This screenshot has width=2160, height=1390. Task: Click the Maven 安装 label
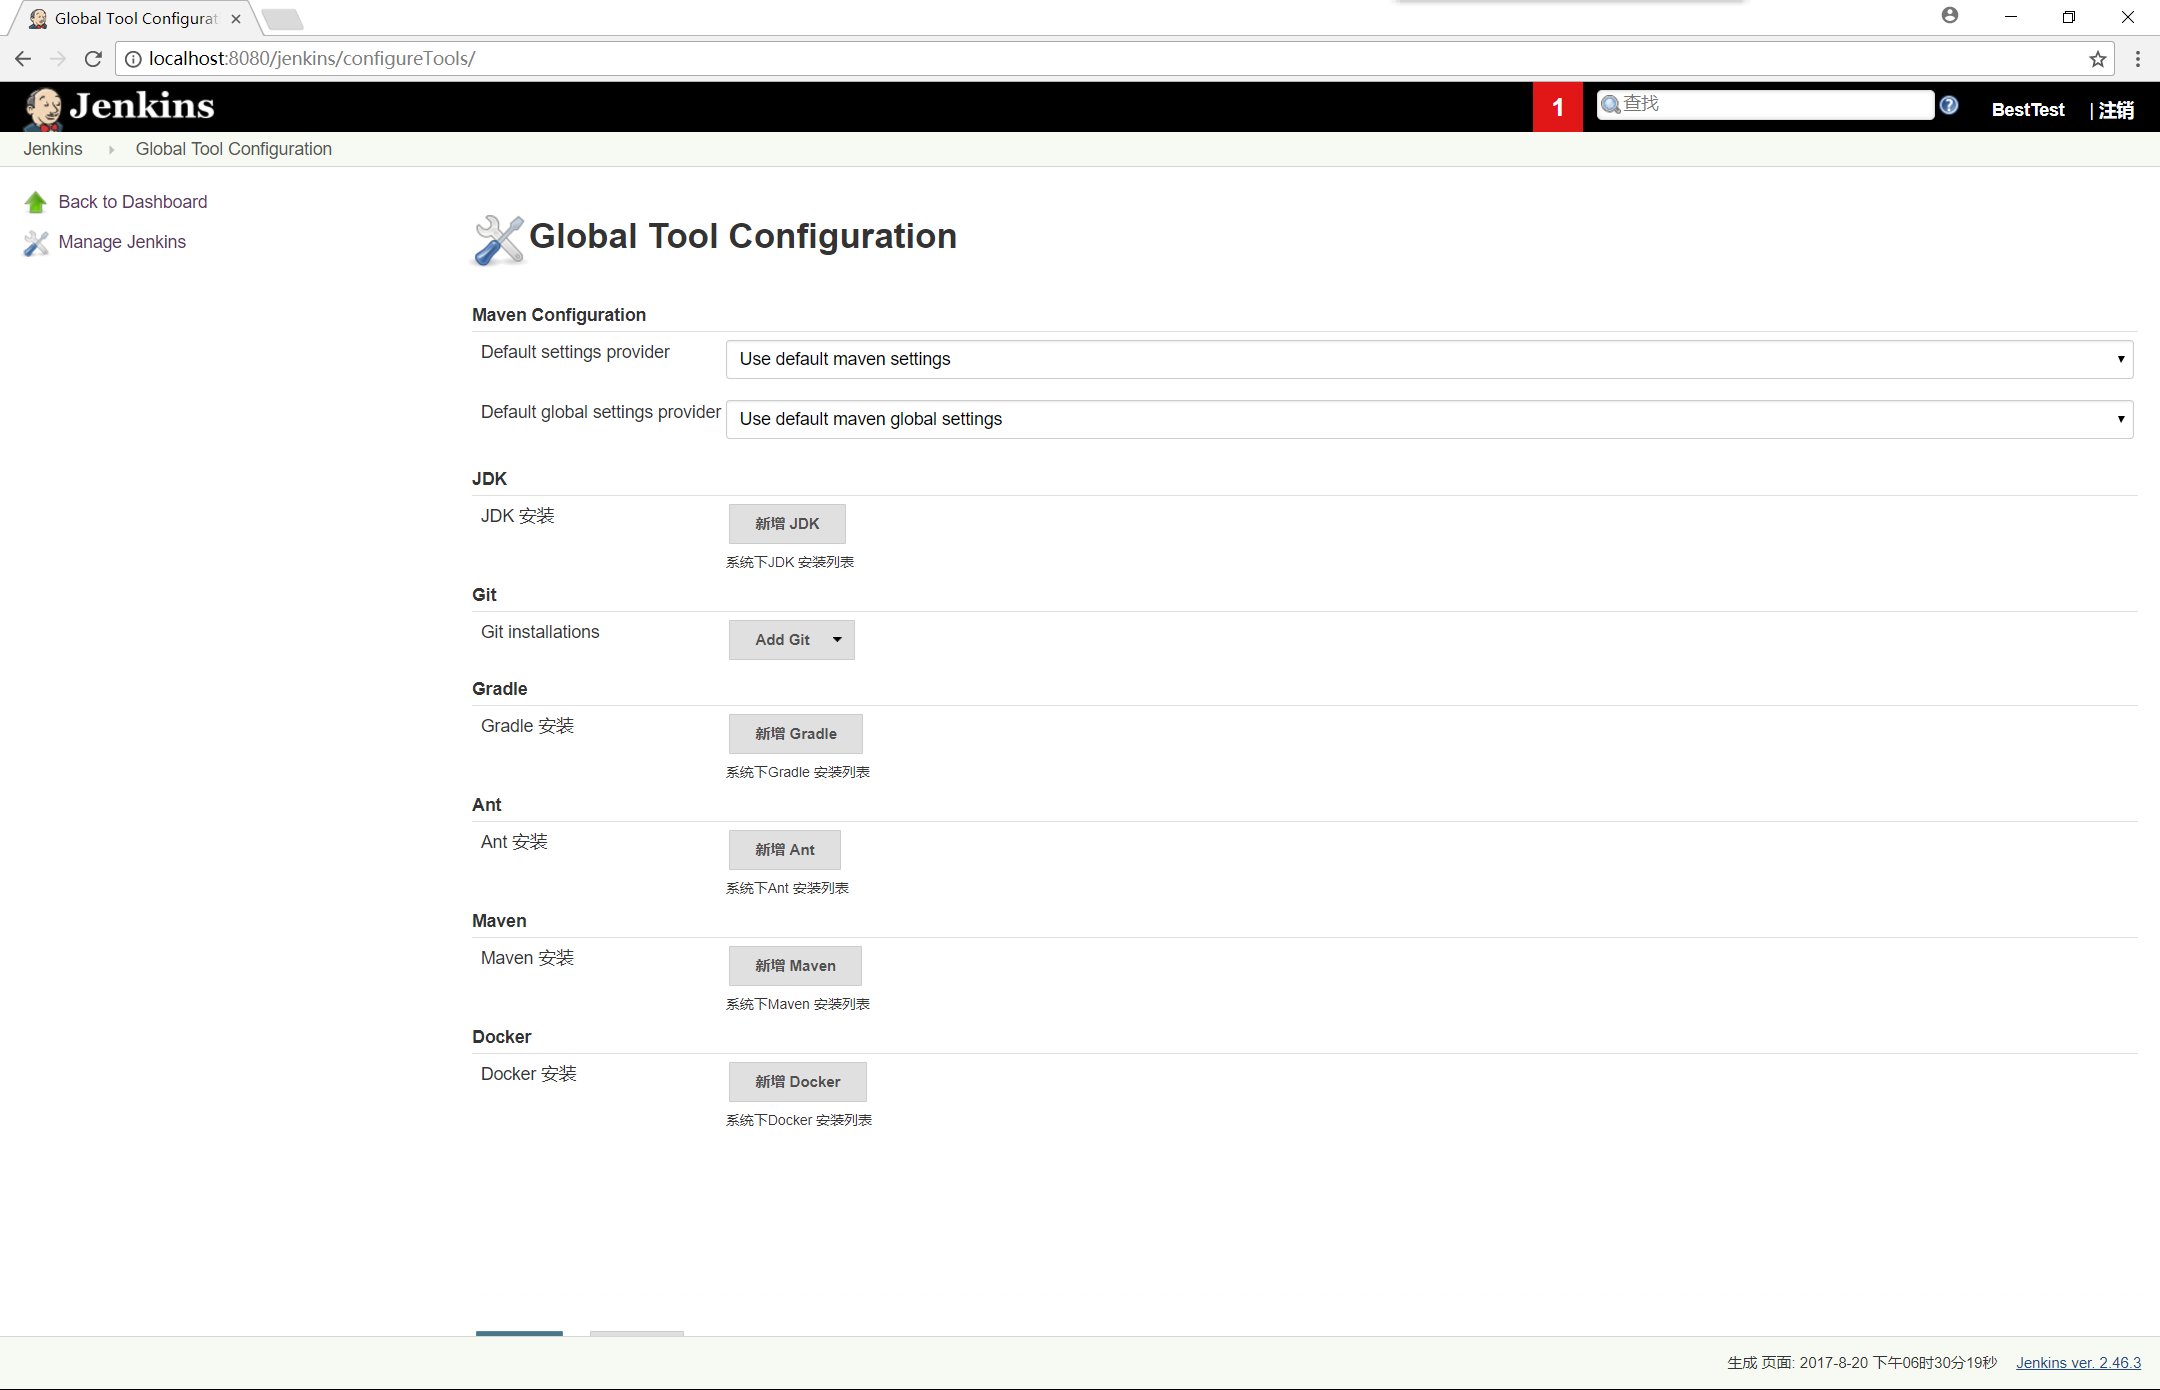pyautogui.click(x=527, y=958)
